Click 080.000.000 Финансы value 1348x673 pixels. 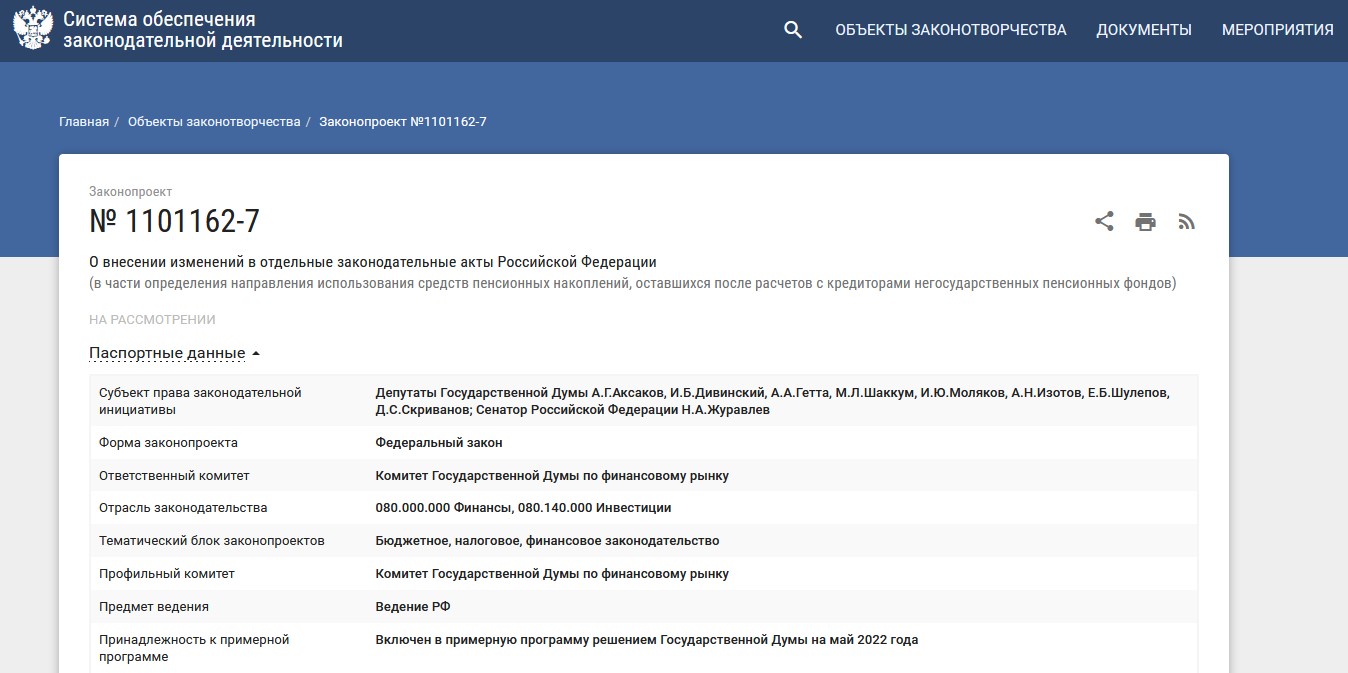tap(523, 508)
